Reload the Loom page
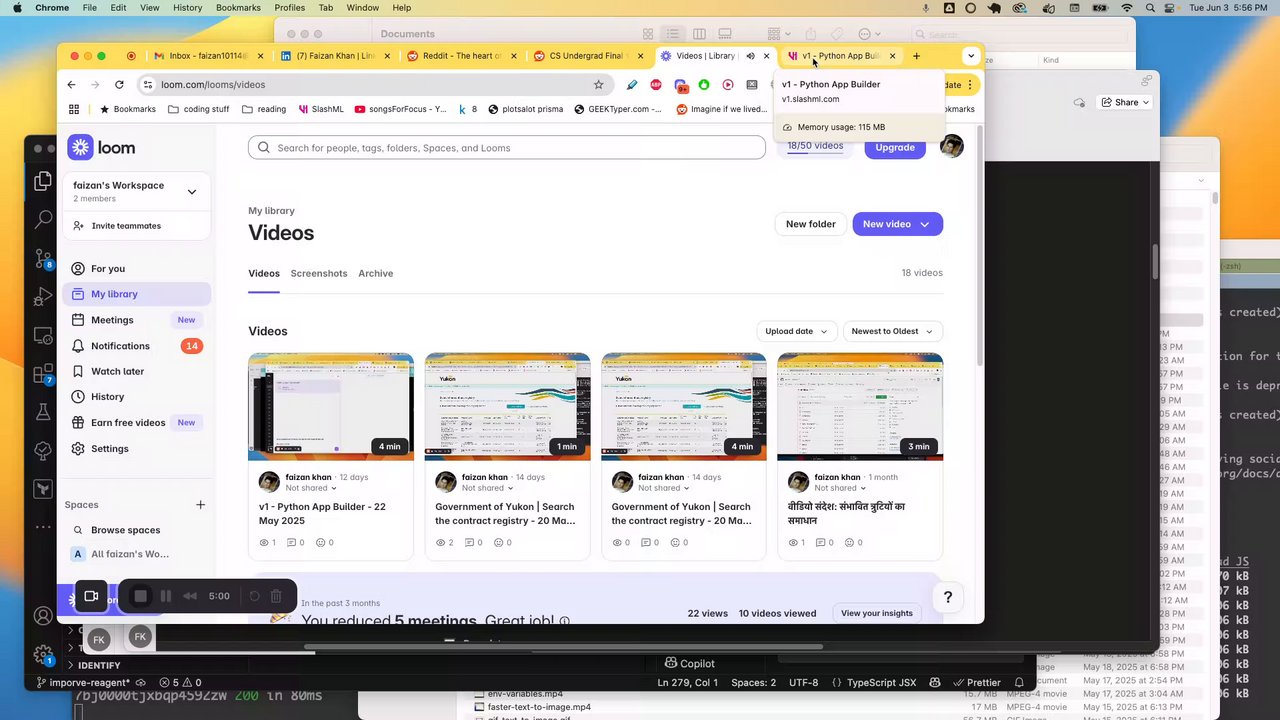This screenshot has height=720, width=1280. coord(119,85)
